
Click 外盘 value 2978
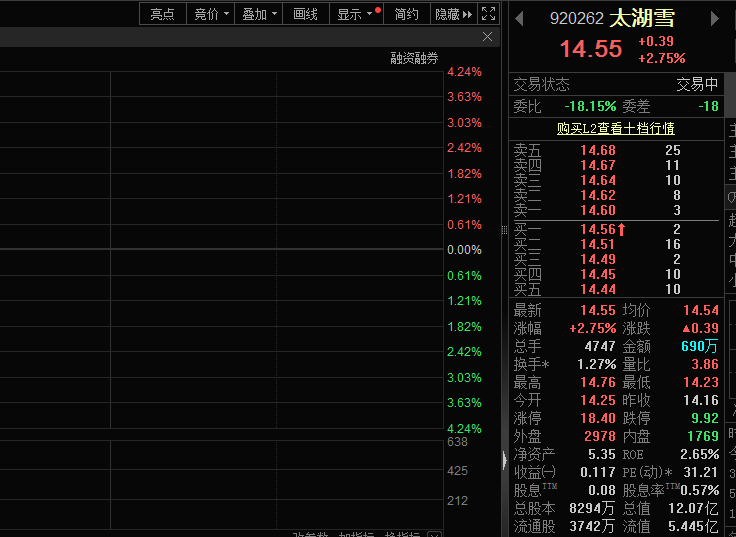pos(600,437)
